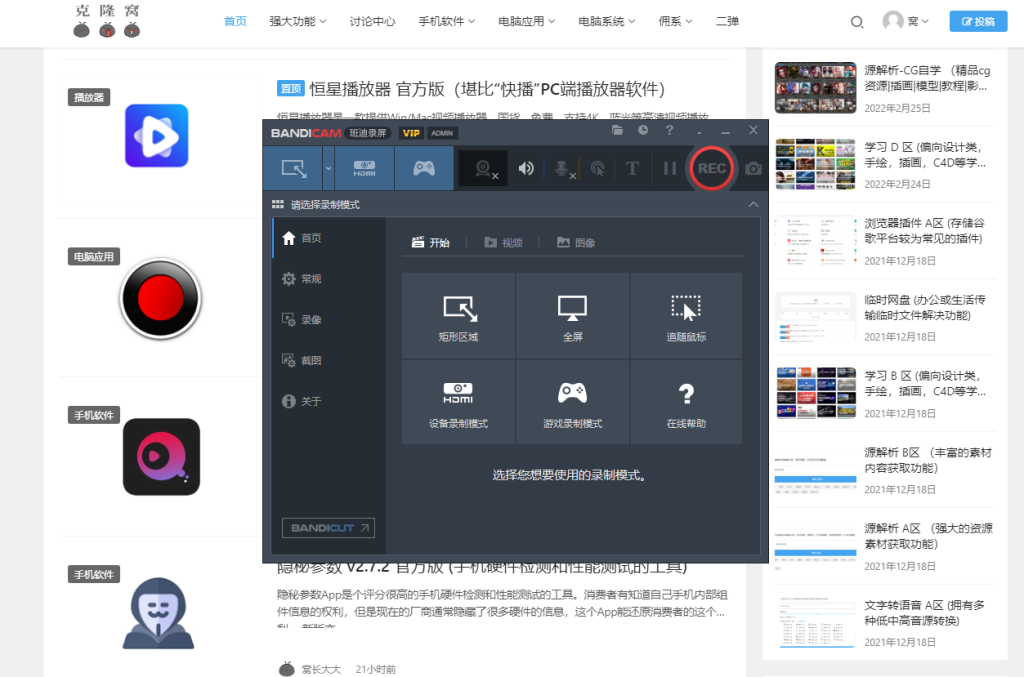The height and width of the screenshot is (677, 1024).
Task: Toggle speaker sound icon in Bandicam toolbar
Action: pyautogui.click(x=526, y=168)
